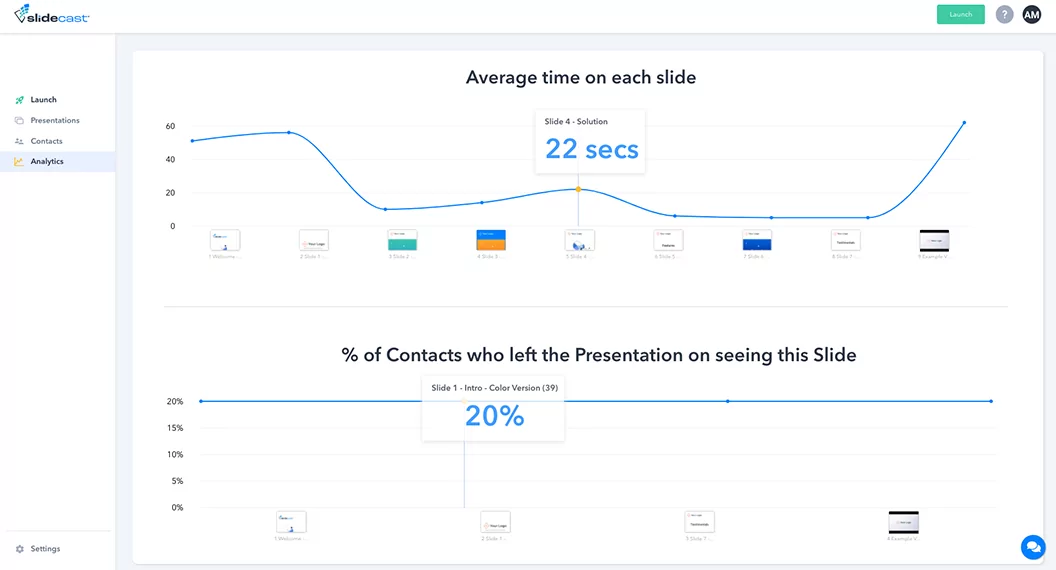Click the Presentations sidebar icon
1056x570 pixels.
click(x=19, y=121)
